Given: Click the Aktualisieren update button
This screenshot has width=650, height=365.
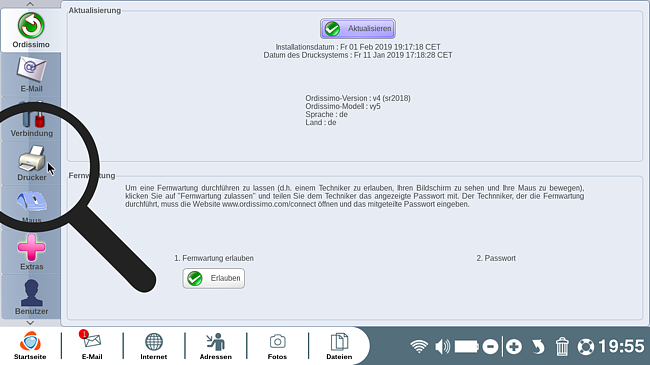Looking at the screenshot, I should pos(357,29).
